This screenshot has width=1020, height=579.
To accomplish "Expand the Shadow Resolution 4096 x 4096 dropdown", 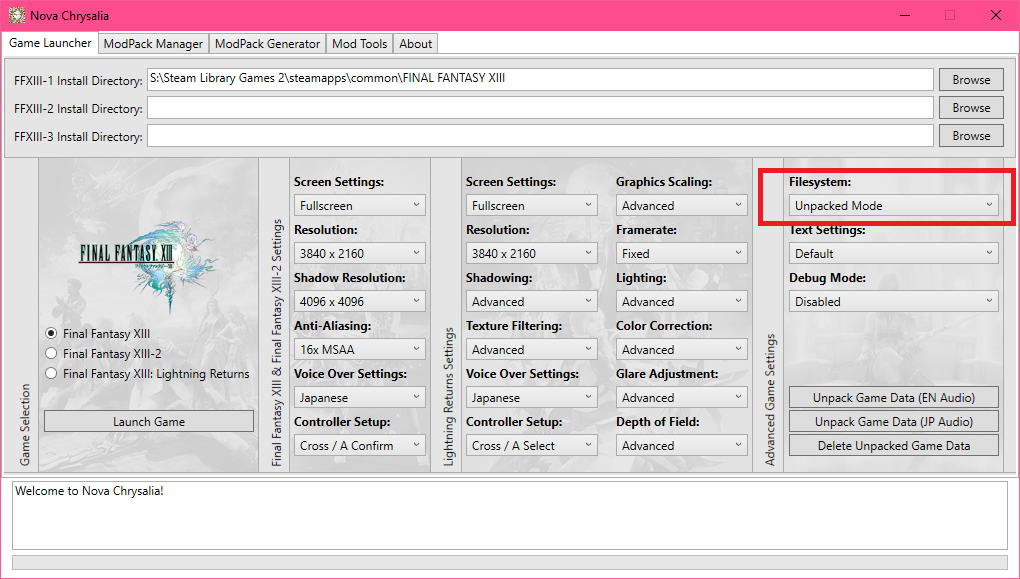I will (360, 302).
